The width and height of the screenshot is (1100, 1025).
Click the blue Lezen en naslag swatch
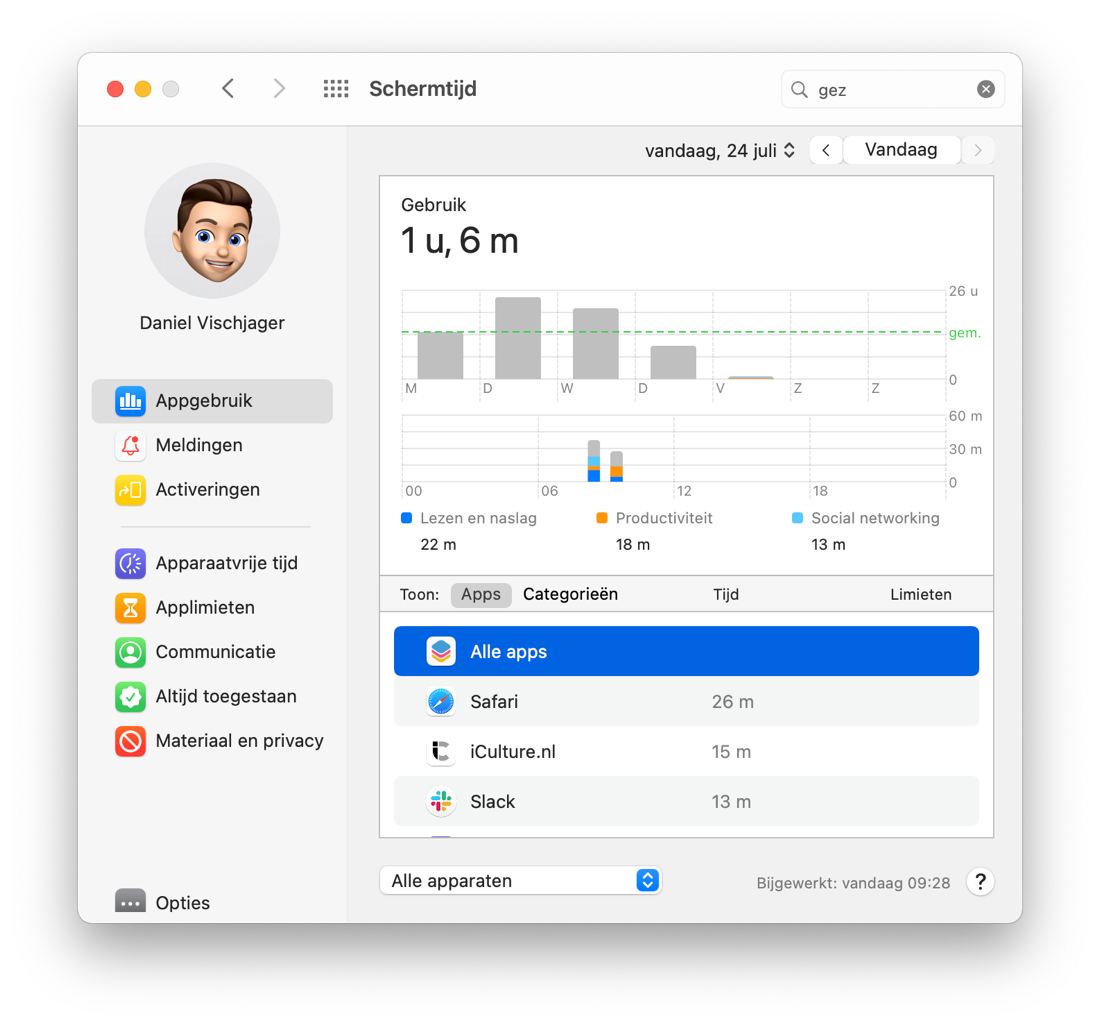pyautogui.click(x=406, y=518)
